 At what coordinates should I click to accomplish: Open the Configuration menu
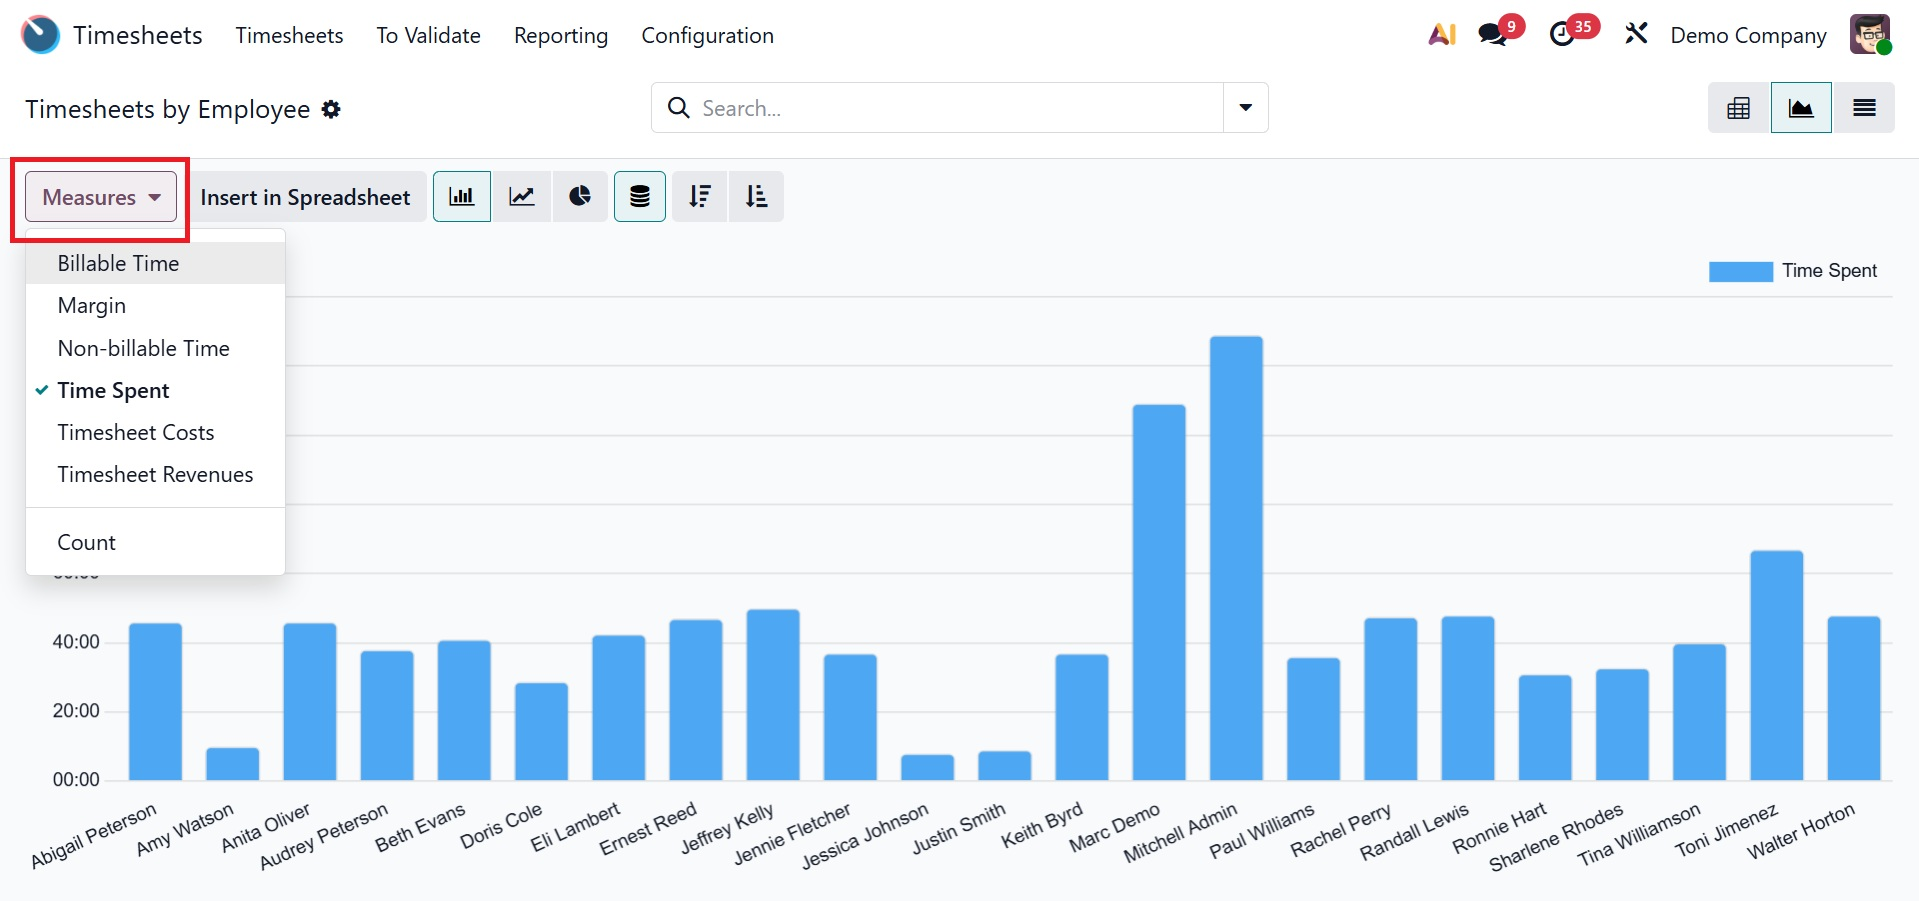point(707,36)
